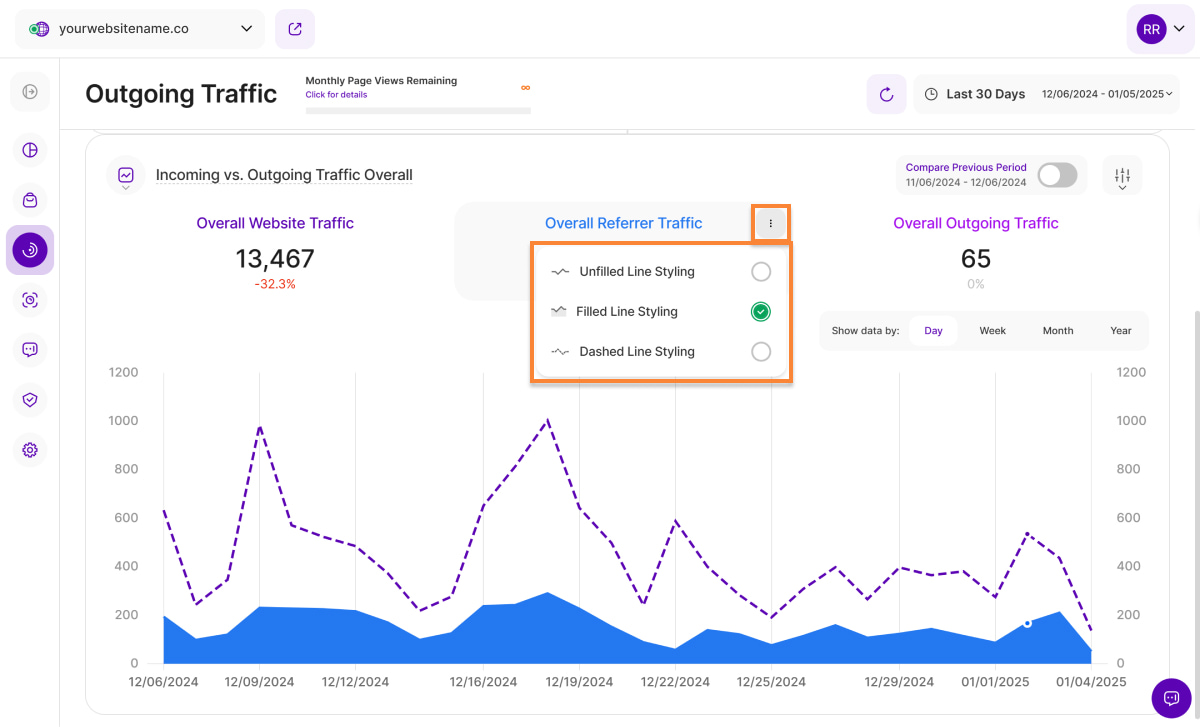Open chart filter sliders icon
Viewport: 1200px width, 727px height.
[x=1122, y=176]
